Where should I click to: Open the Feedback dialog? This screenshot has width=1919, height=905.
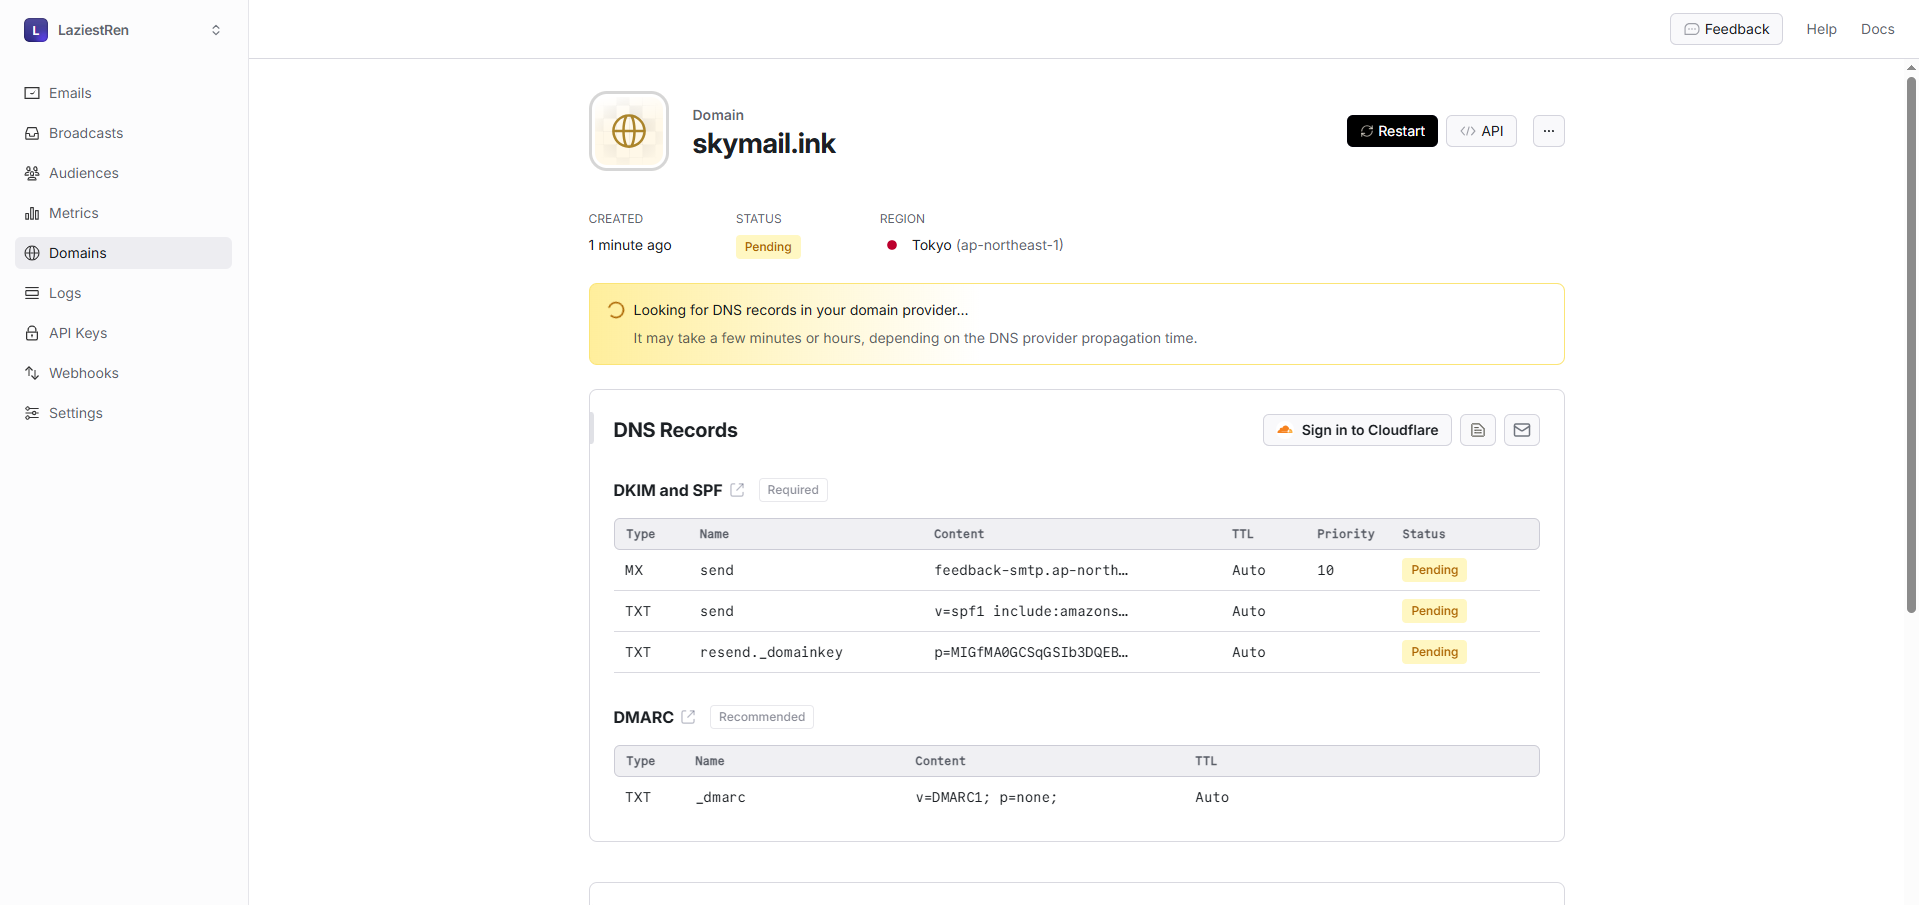[x=1725, y=29]
